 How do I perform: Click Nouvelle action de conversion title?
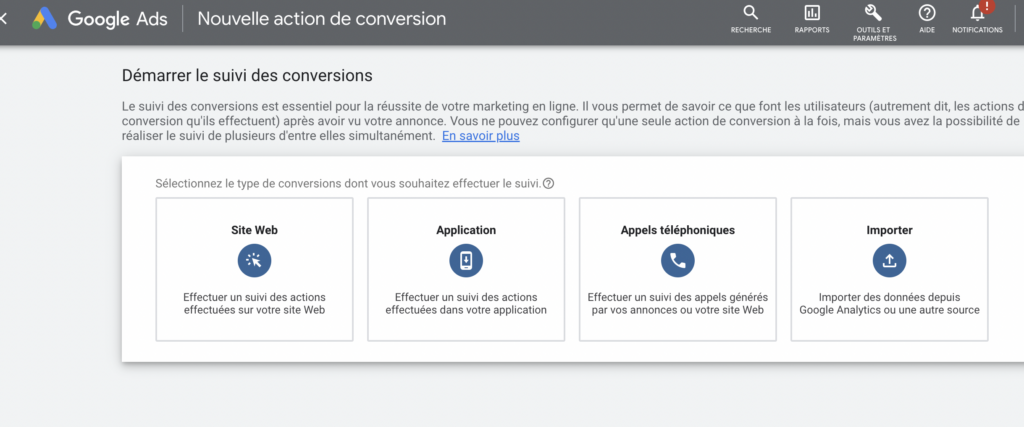322,18
